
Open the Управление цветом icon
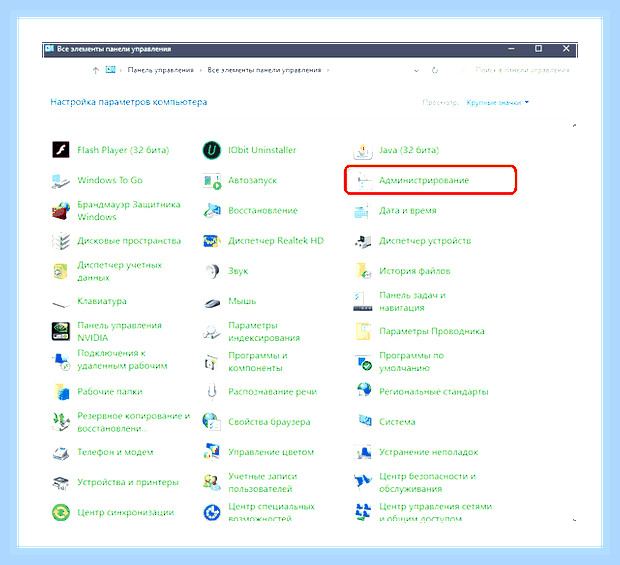click(x=212, y=452)
